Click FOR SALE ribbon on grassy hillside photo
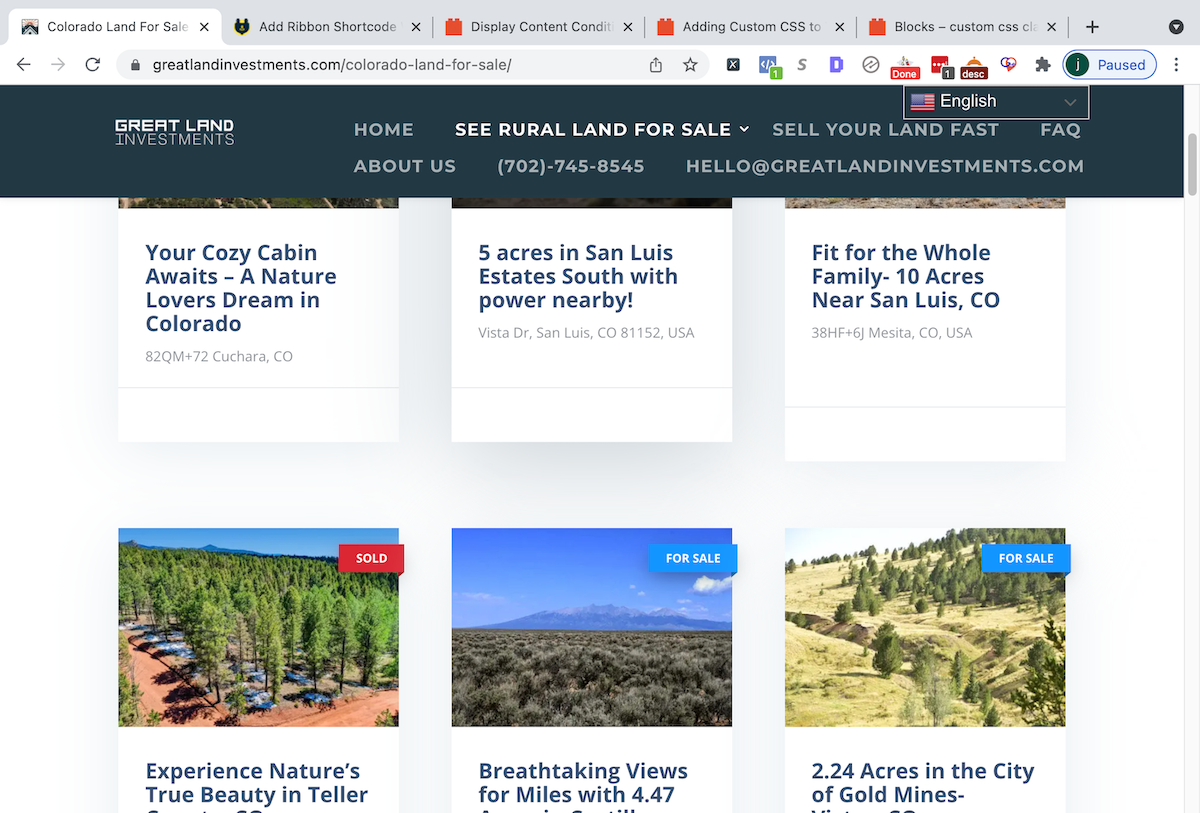Image resolution: width=1200 pixels, height=813 pixels. [1026, 558]
